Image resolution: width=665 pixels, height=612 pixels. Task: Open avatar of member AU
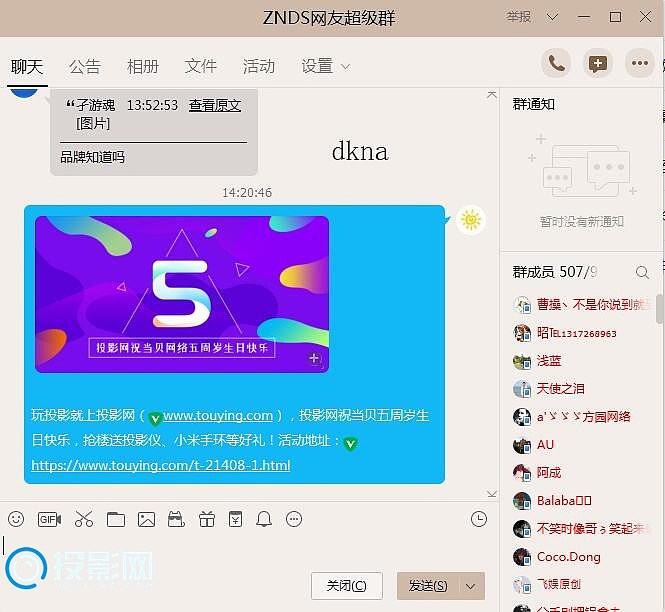[522, 445]
